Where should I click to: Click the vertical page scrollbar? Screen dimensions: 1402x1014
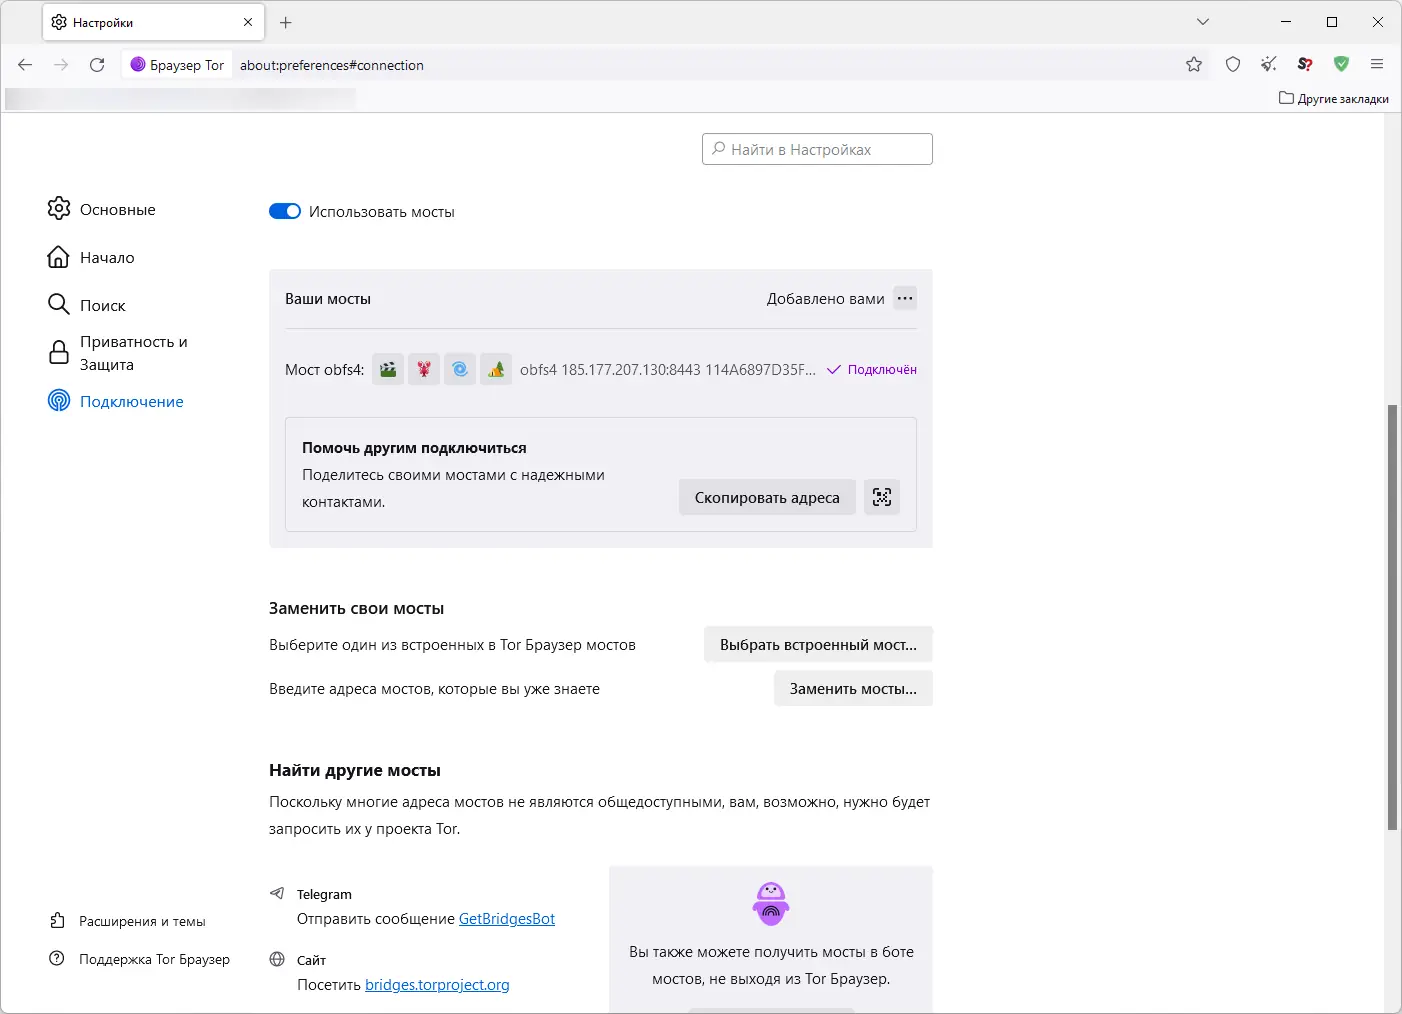(x=1391, y=616)
